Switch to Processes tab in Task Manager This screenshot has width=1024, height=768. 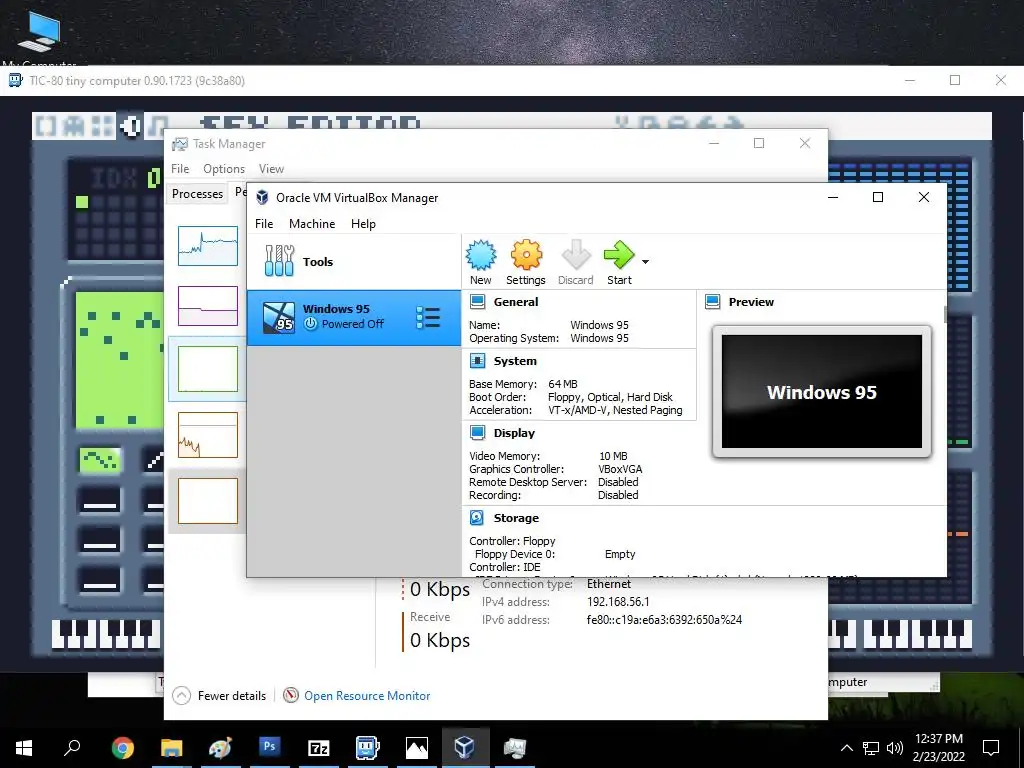197,193
